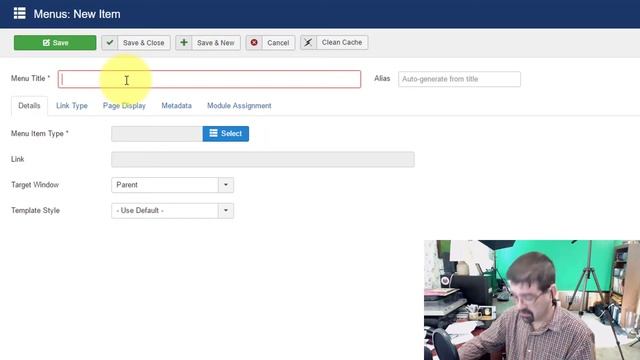Open the Target Window dropdown showing Parent

coord(172,185)
